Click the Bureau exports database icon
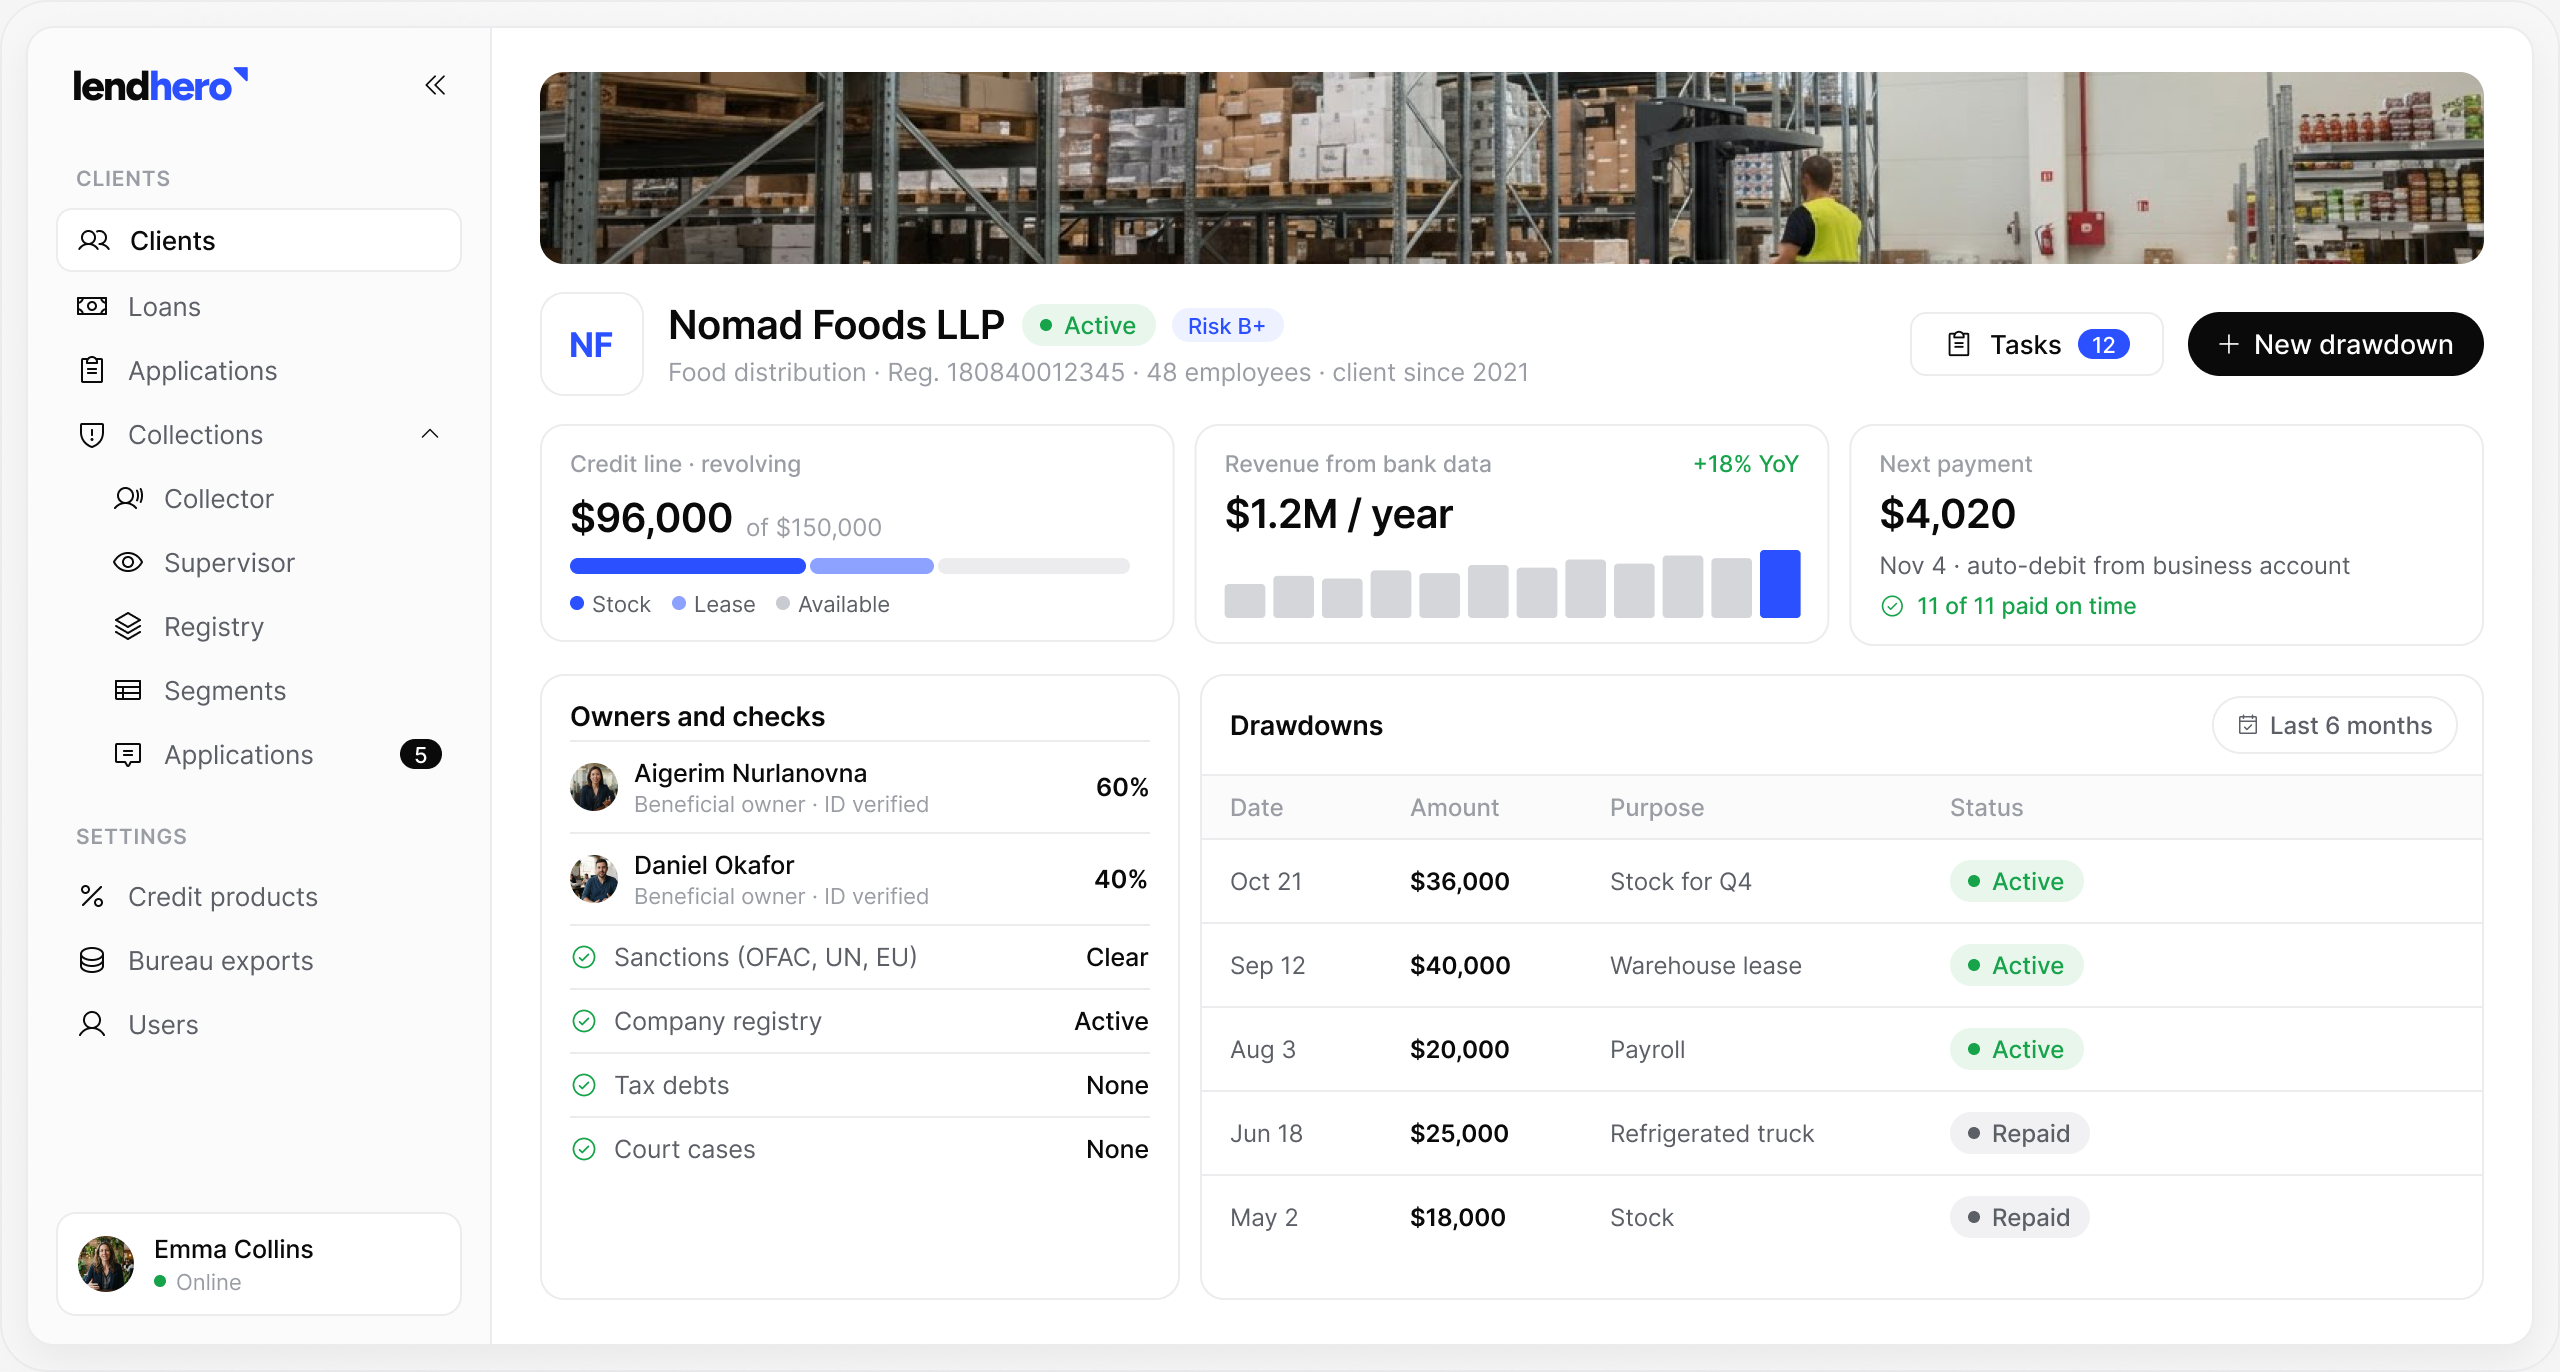This screenshot has height=1372, width=2560. [x=92, y=960]
